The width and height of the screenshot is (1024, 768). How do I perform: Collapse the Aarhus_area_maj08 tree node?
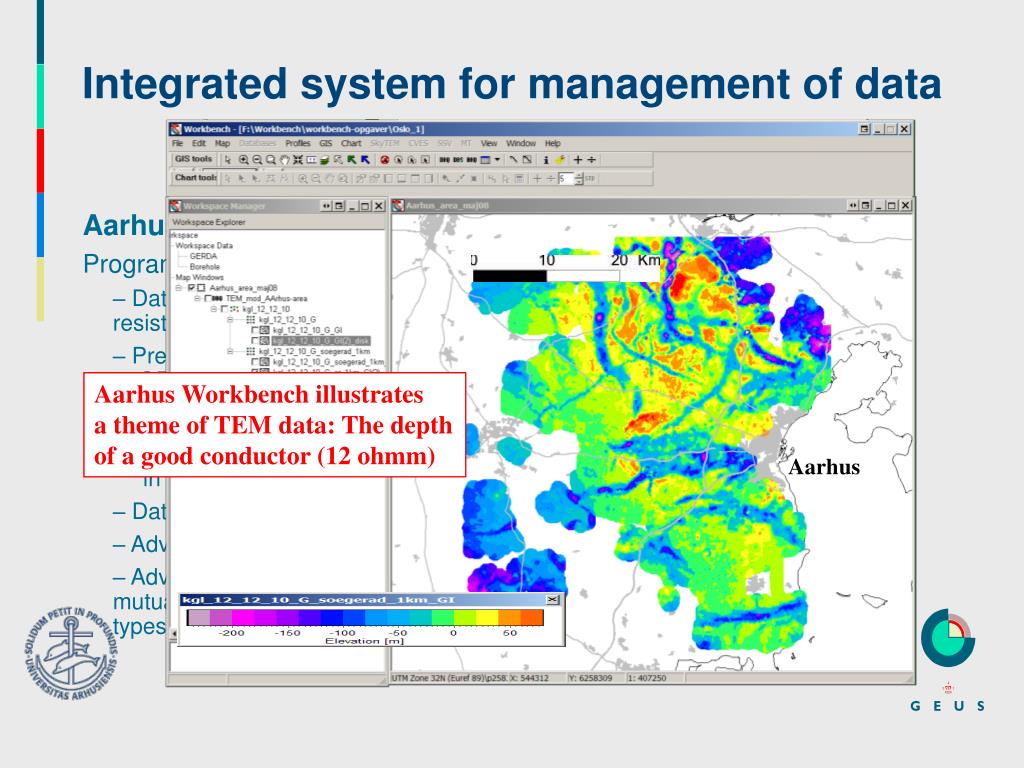coord(178,288)
